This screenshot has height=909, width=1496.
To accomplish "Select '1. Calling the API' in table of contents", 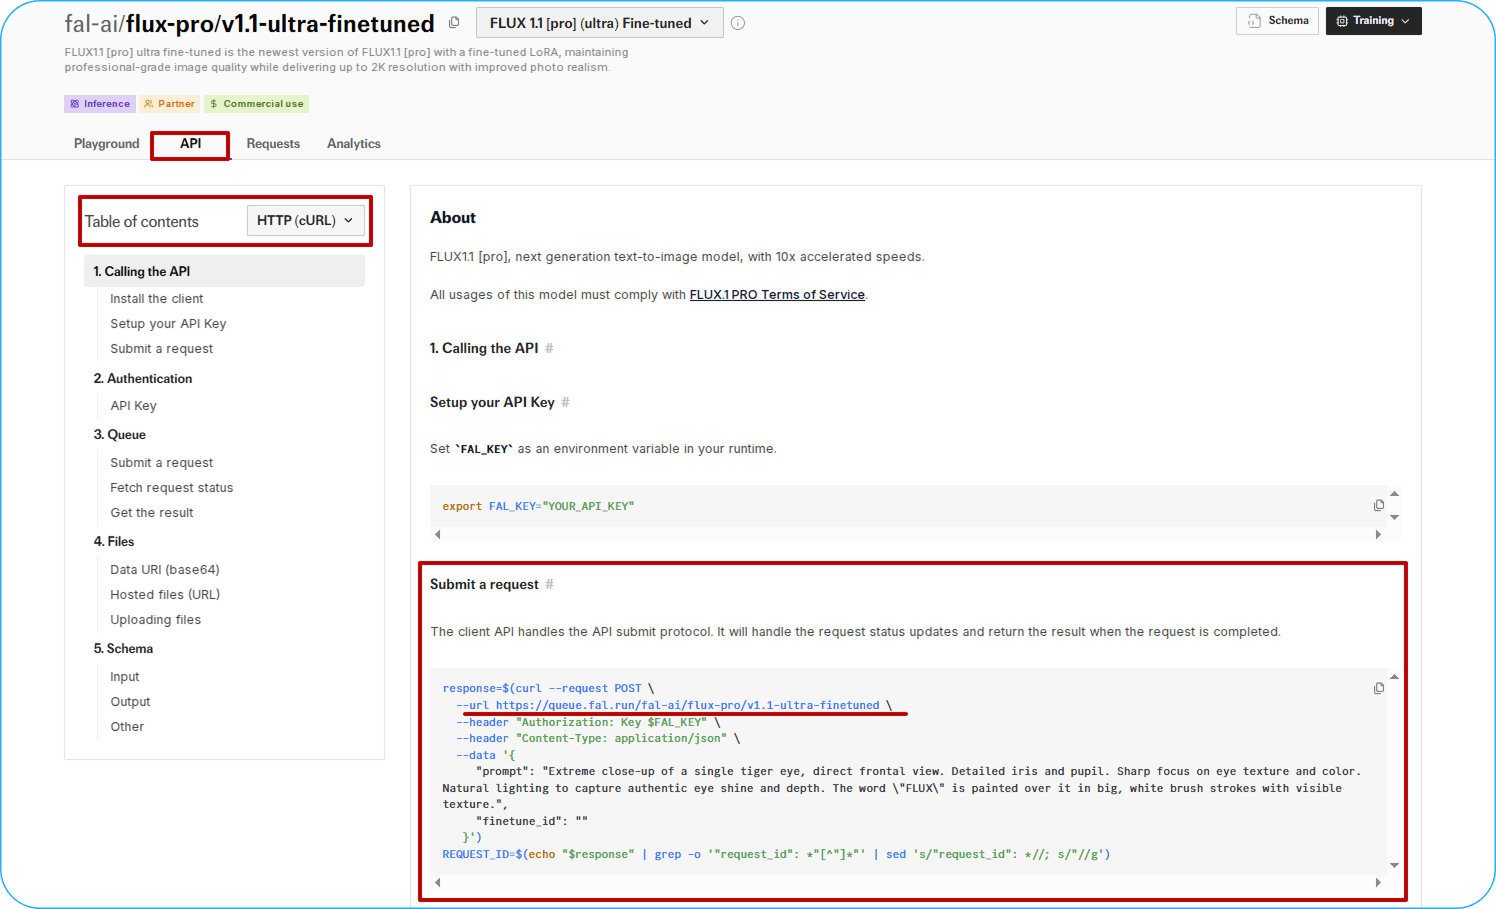I will coord(225,271).
